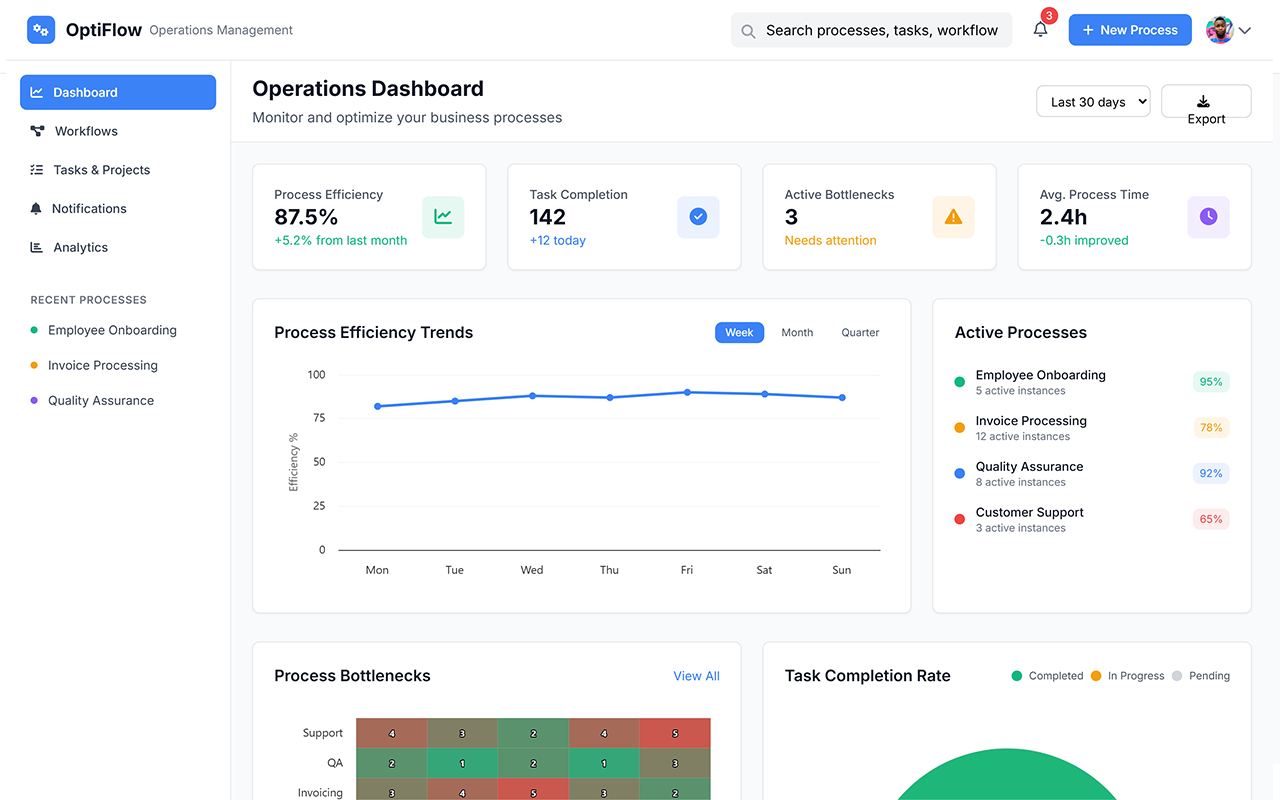
Task: Toggle the Completed legend item
Action: 1047,676
